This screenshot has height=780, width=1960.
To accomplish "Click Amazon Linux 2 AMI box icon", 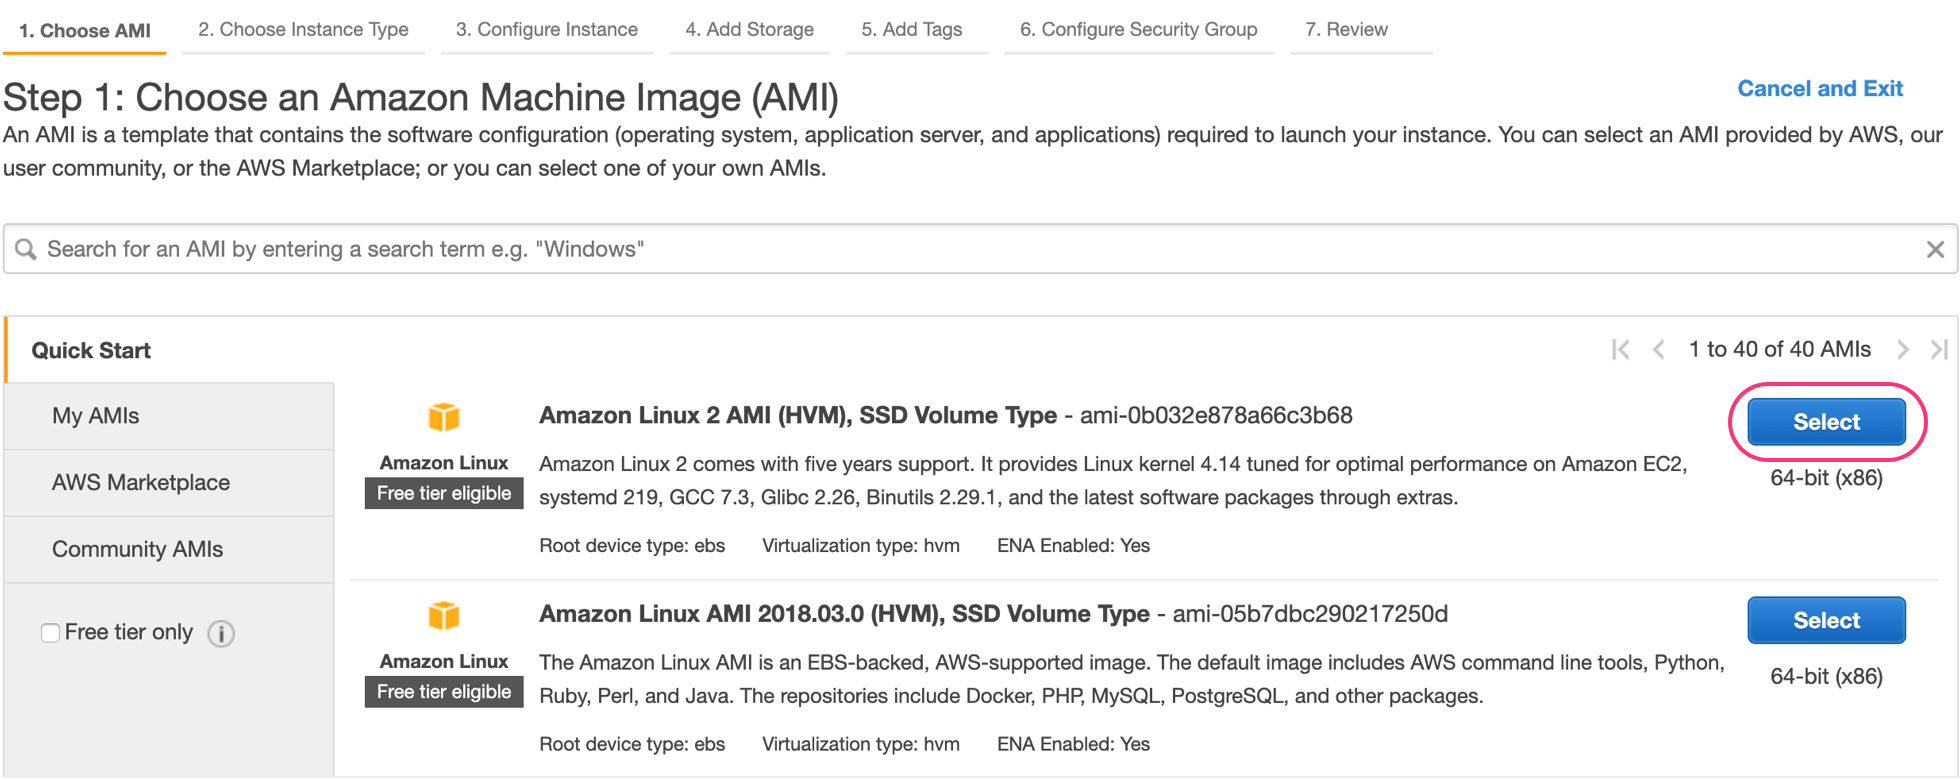I will [444, 417].
